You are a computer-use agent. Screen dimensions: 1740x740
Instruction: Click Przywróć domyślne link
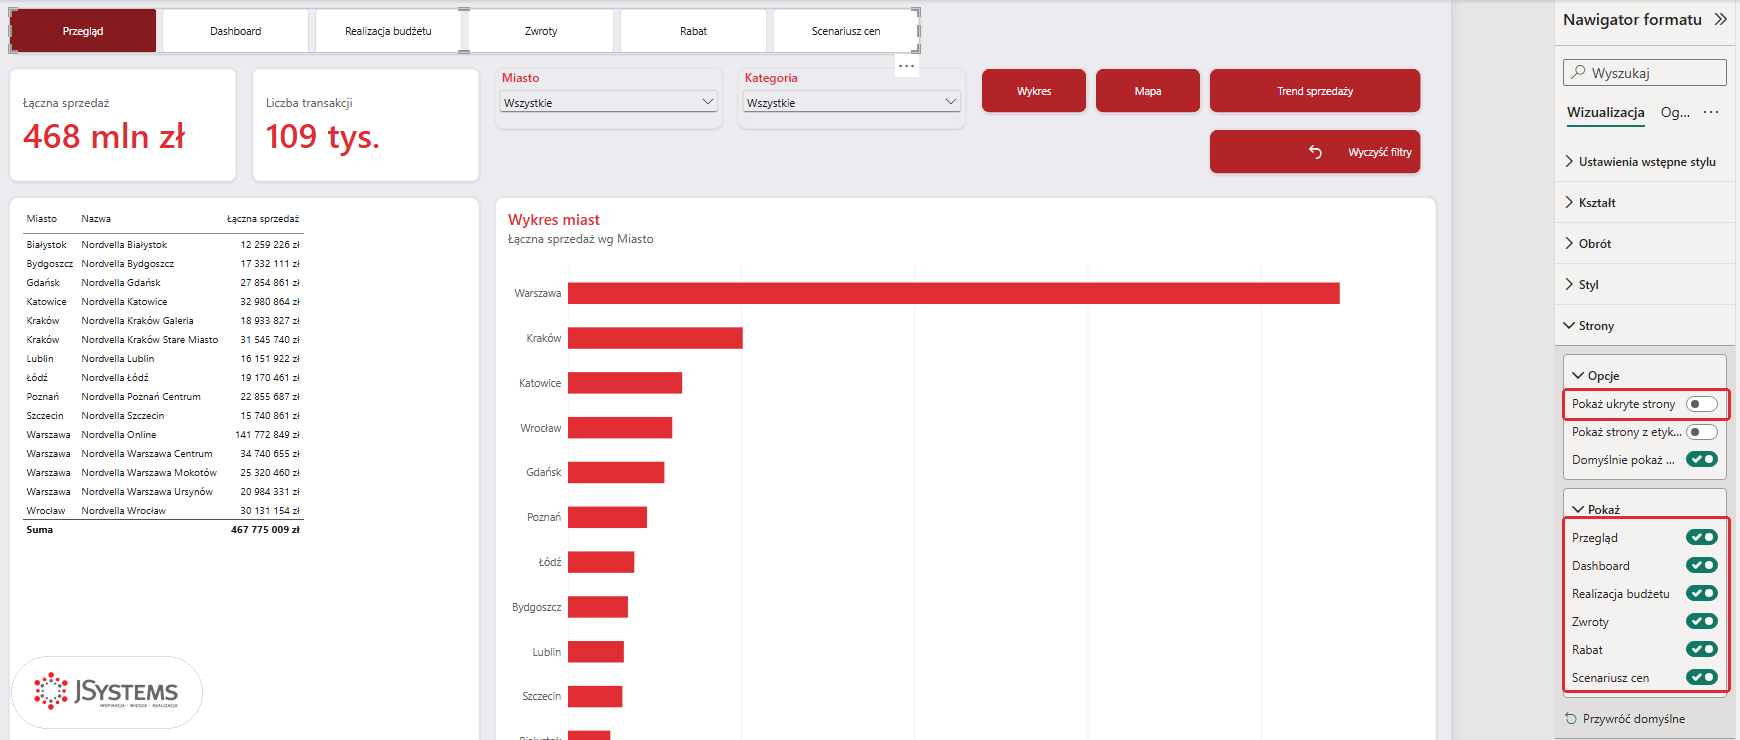[1634, 719]
